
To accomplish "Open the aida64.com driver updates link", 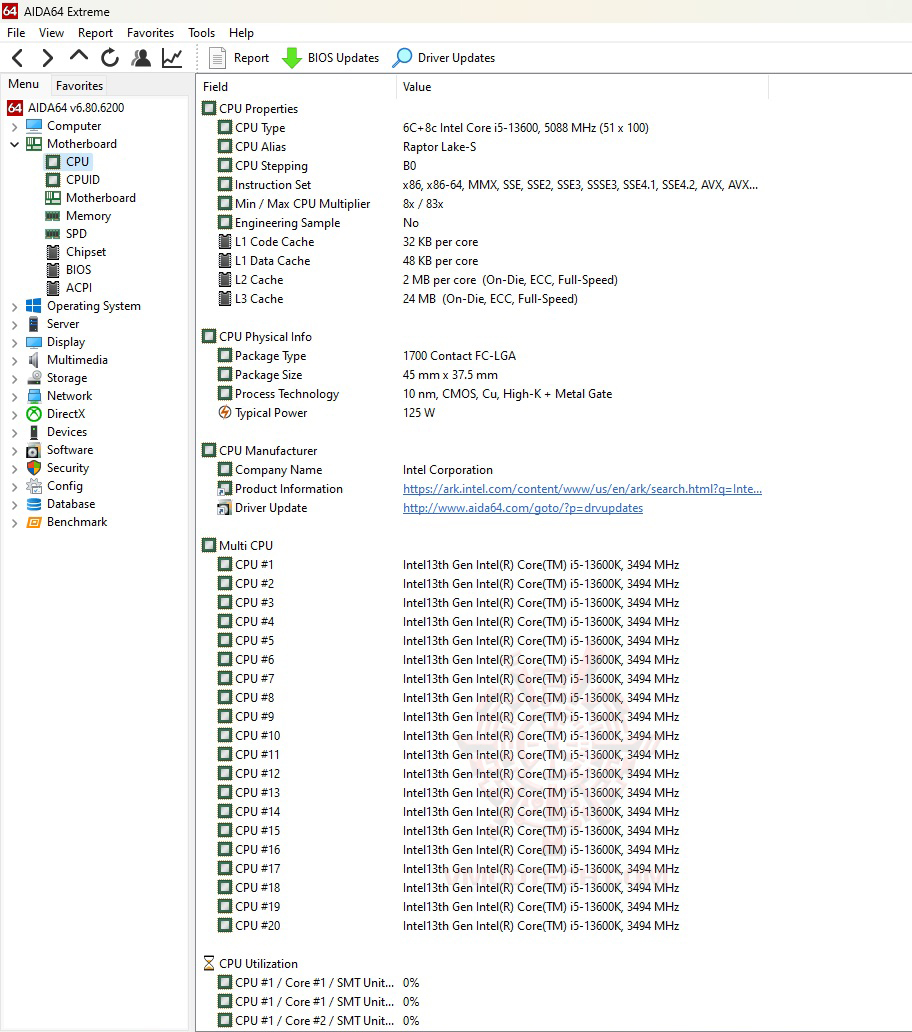I will tap(522, 508).
